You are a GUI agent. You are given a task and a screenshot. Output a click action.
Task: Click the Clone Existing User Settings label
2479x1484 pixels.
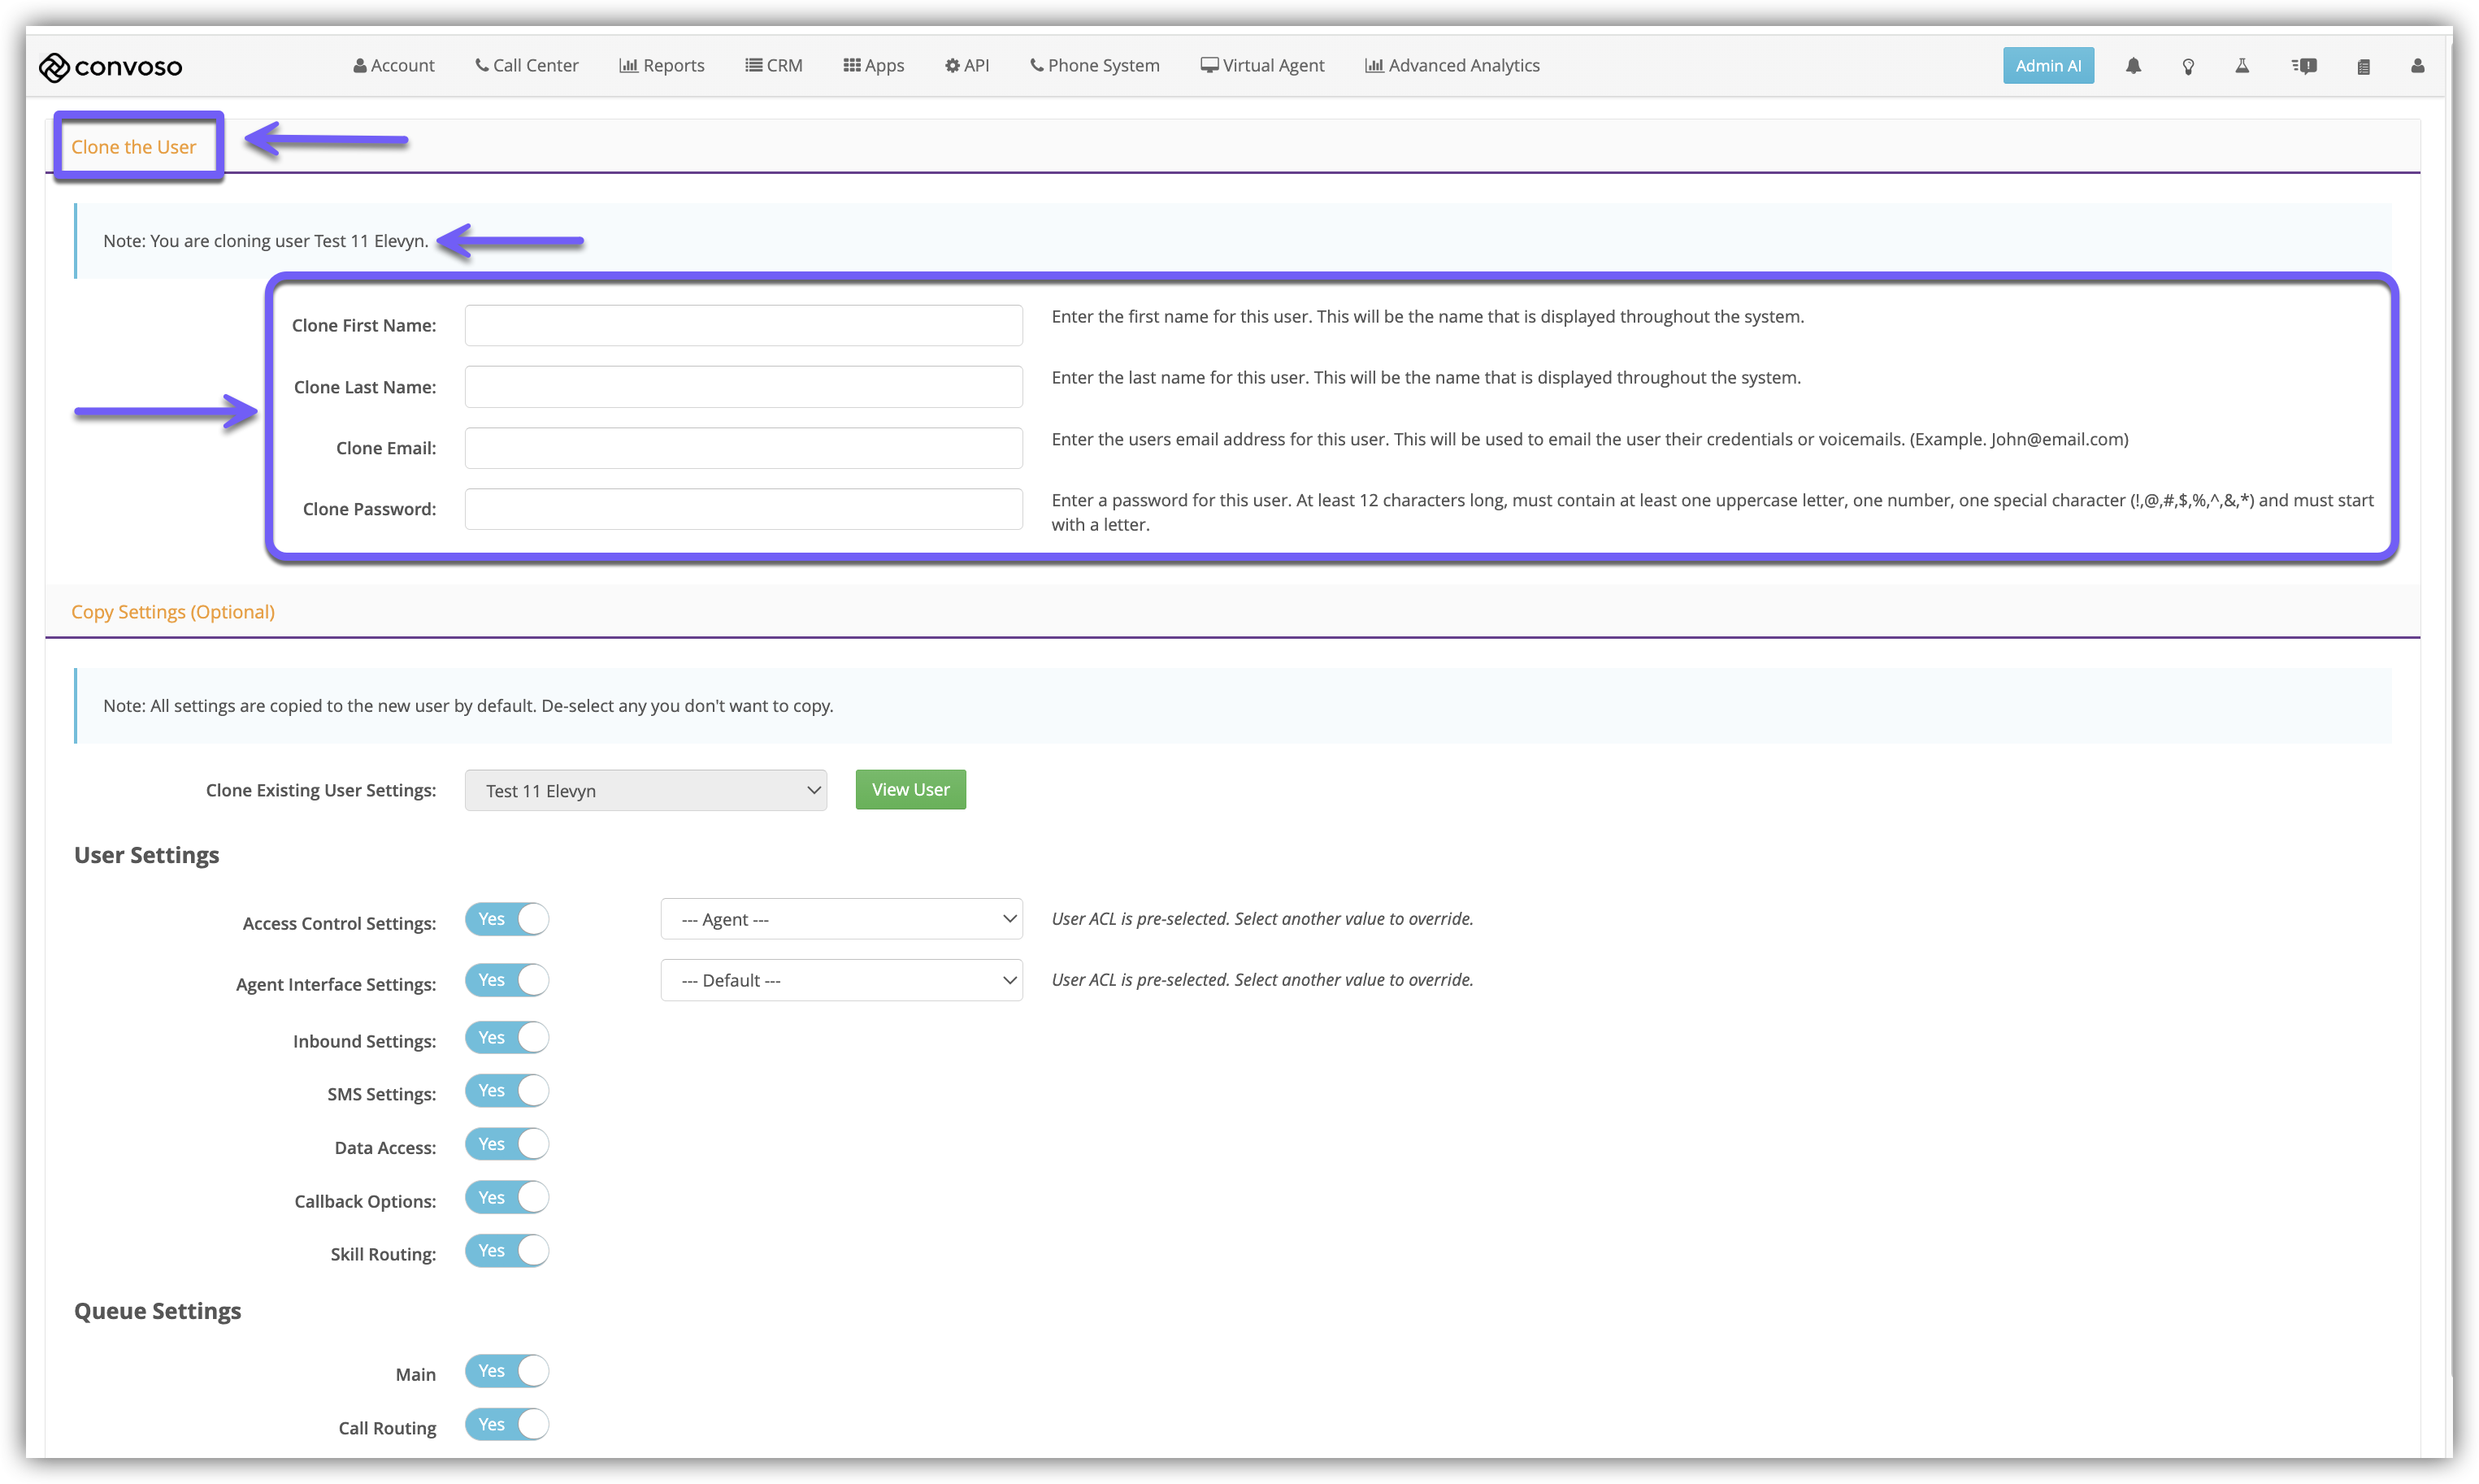(321, 790)
